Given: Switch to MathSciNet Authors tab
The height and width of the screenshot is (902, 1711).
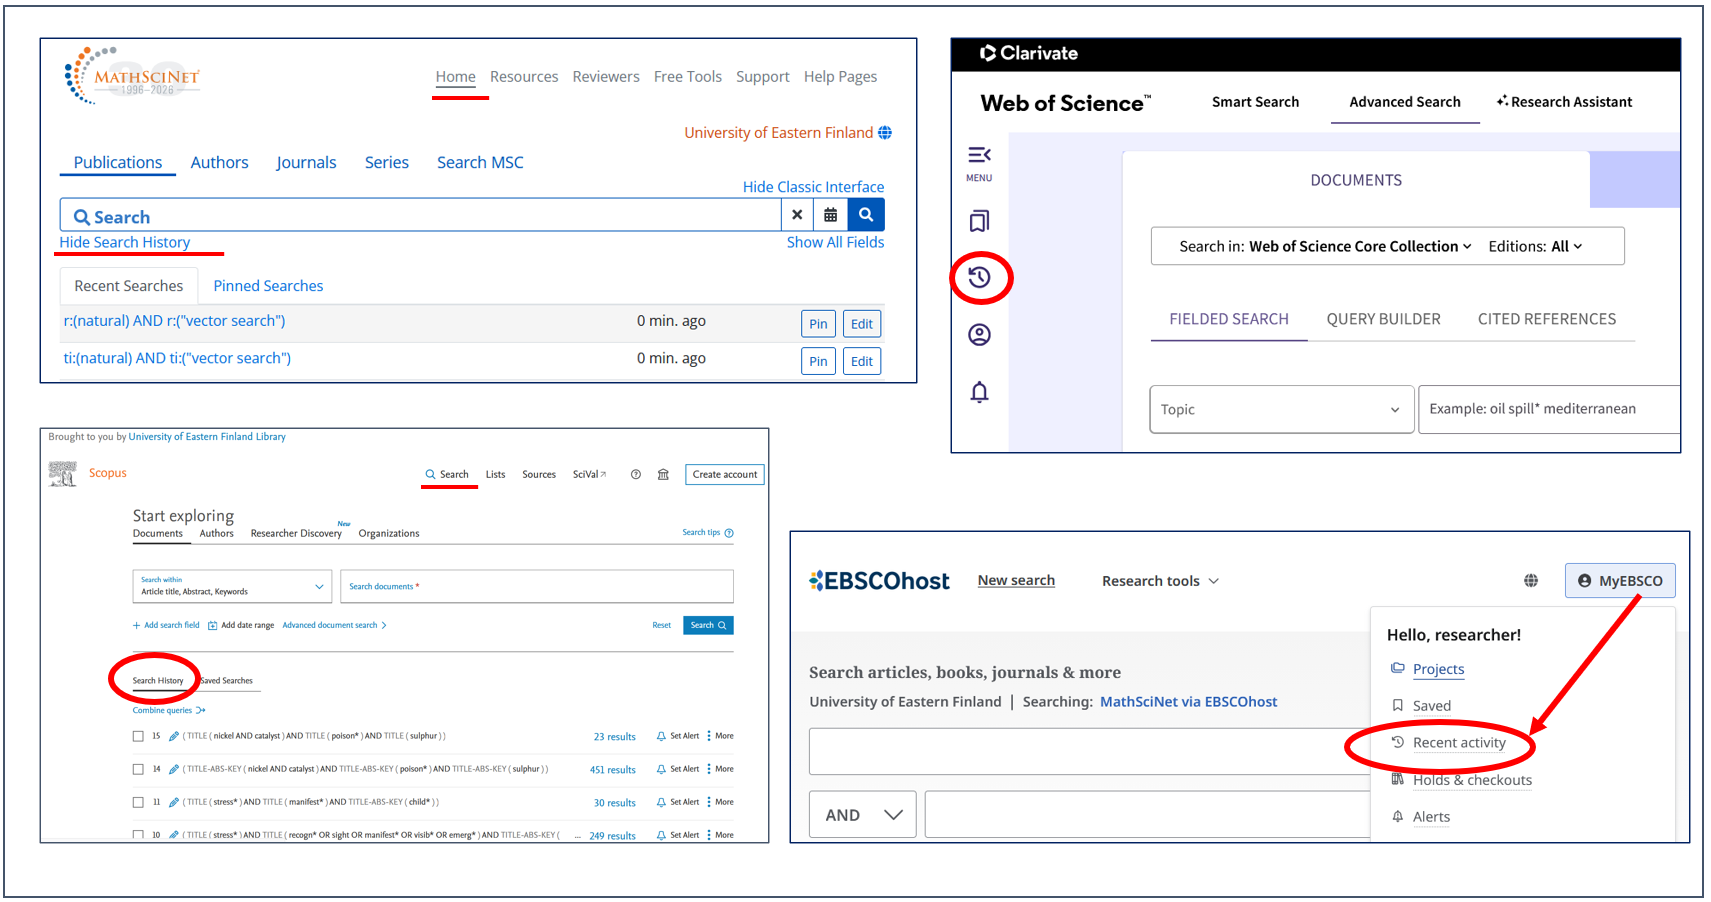Looking at the screenshot, I should [x=219, y=162].
